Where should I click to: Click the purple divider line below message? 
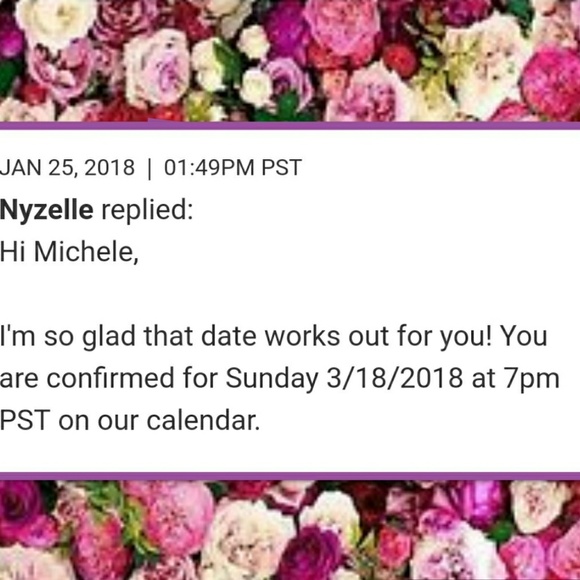pyautogui.click(x=290, y=476)
